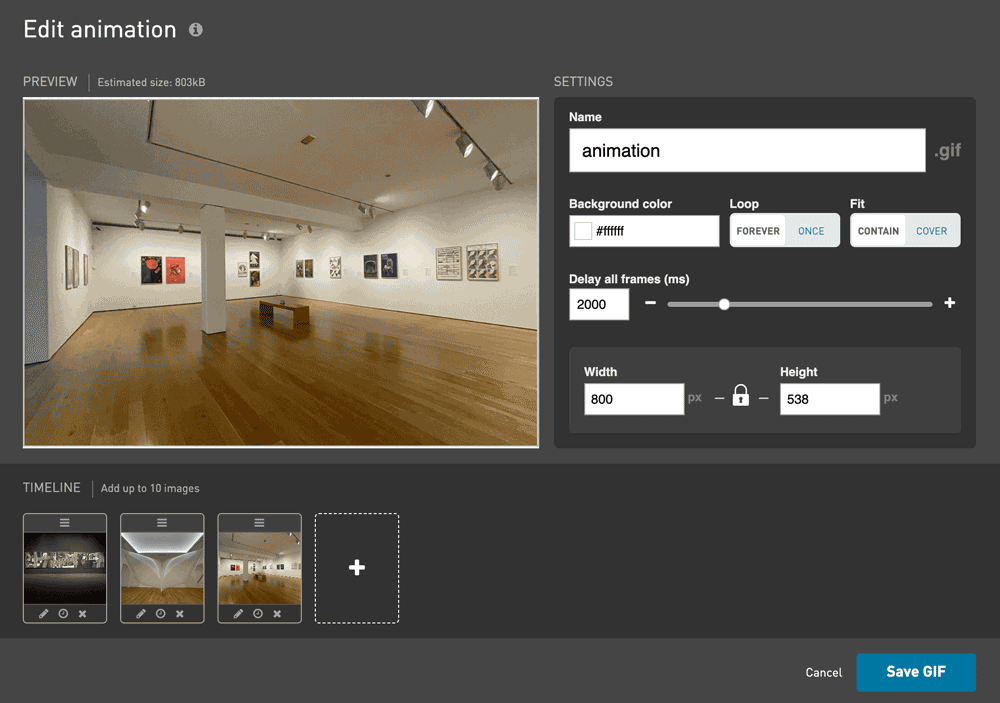
Task: Click the animation Name input field
Action: (x=747, y=151)
